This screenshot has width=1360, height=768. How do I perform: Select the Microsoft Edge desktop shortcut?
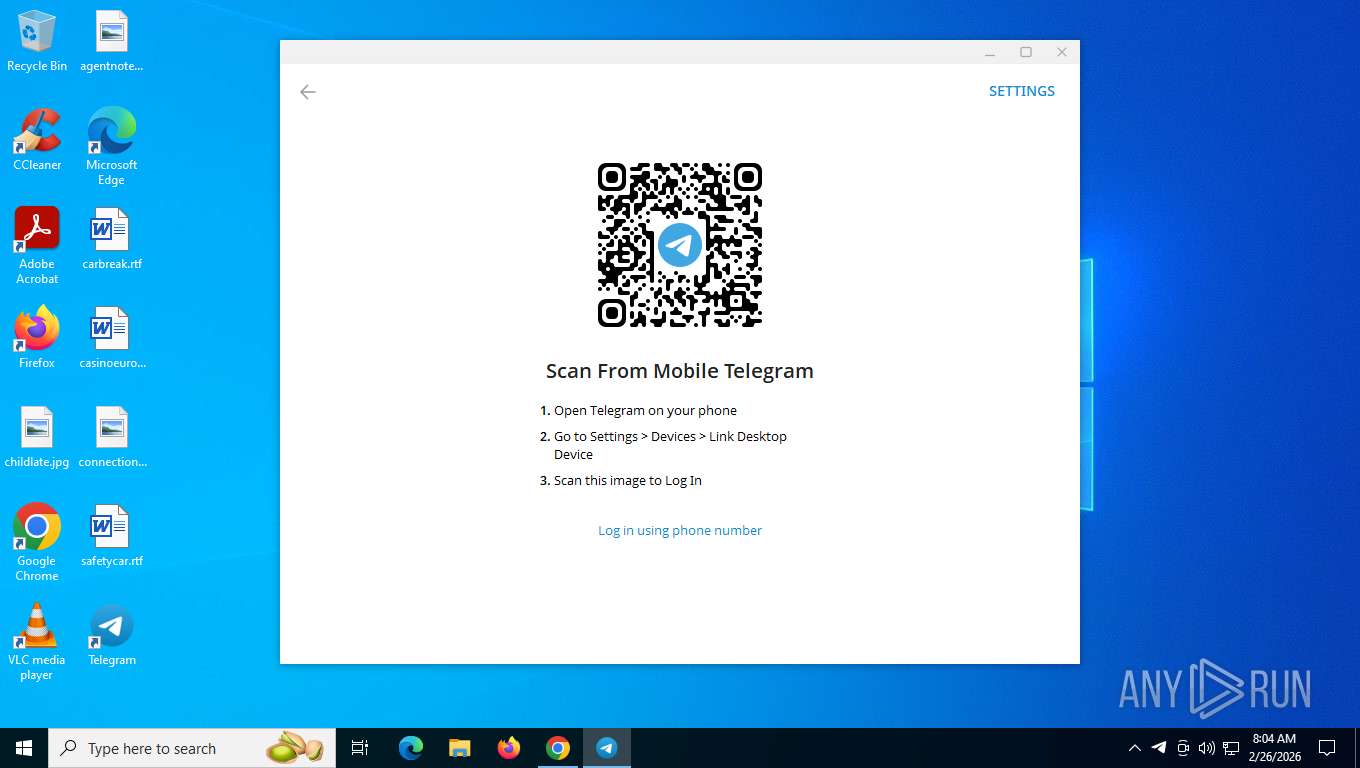pos(112,147)
